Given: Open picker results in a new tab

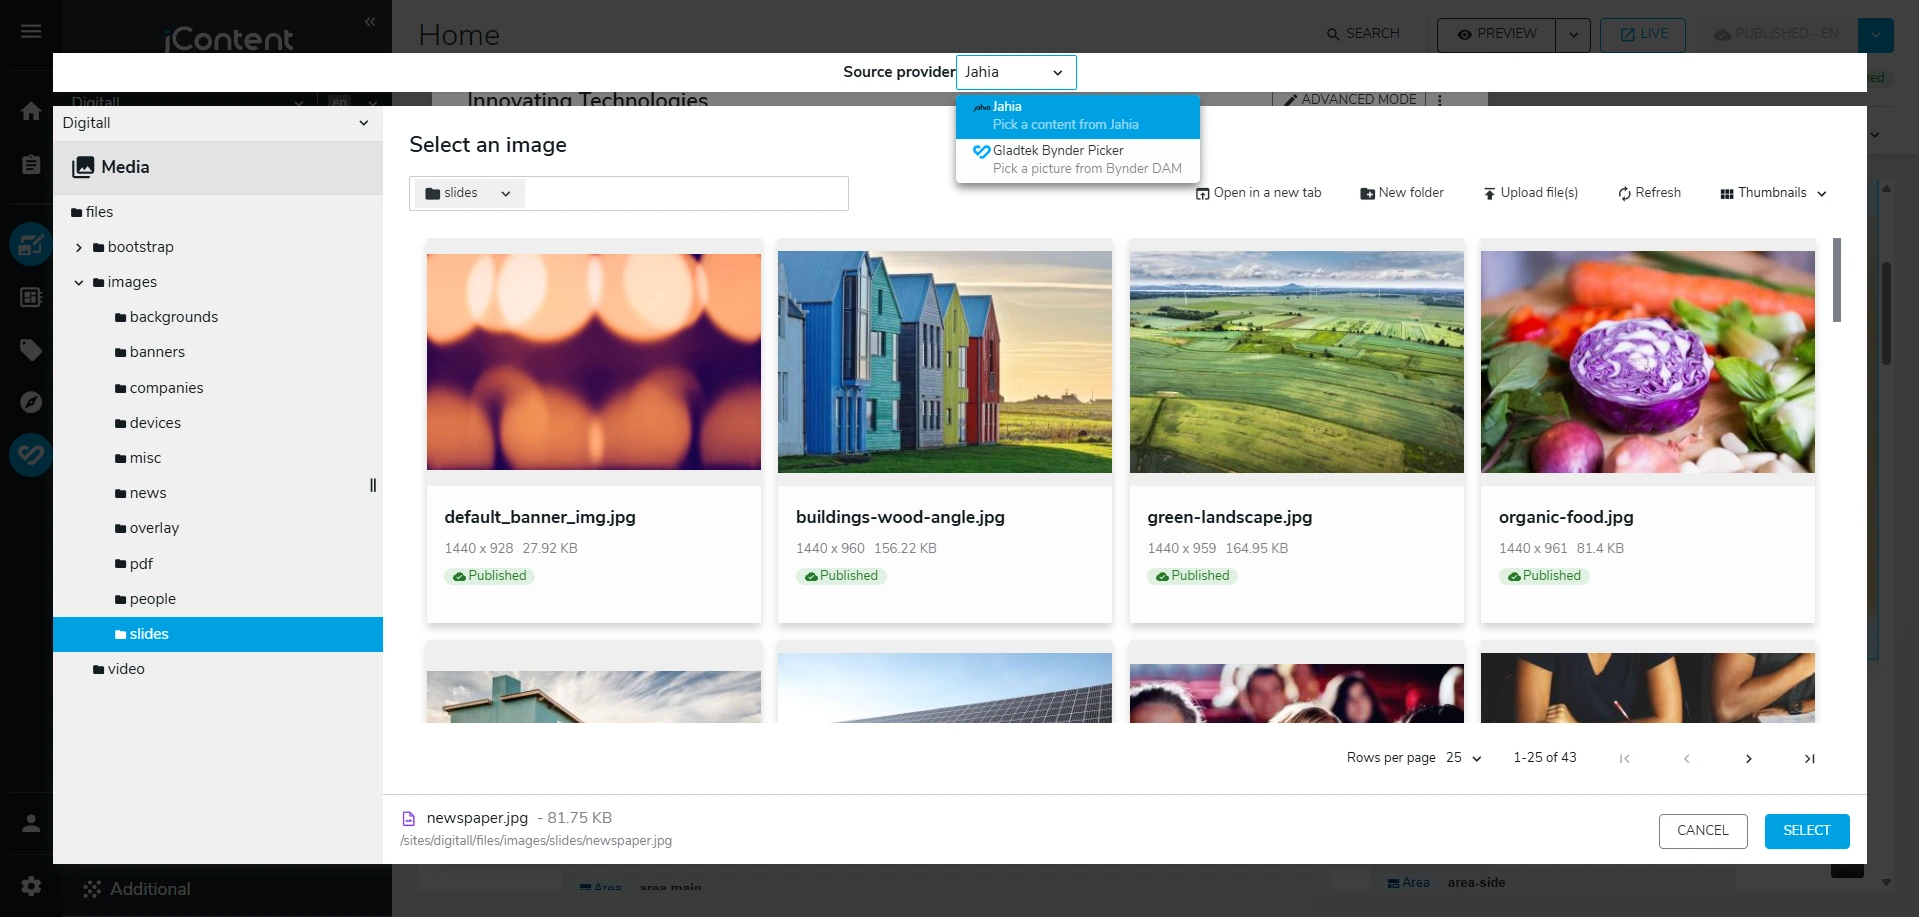Looking at the screenshot, I should 1257,193.
